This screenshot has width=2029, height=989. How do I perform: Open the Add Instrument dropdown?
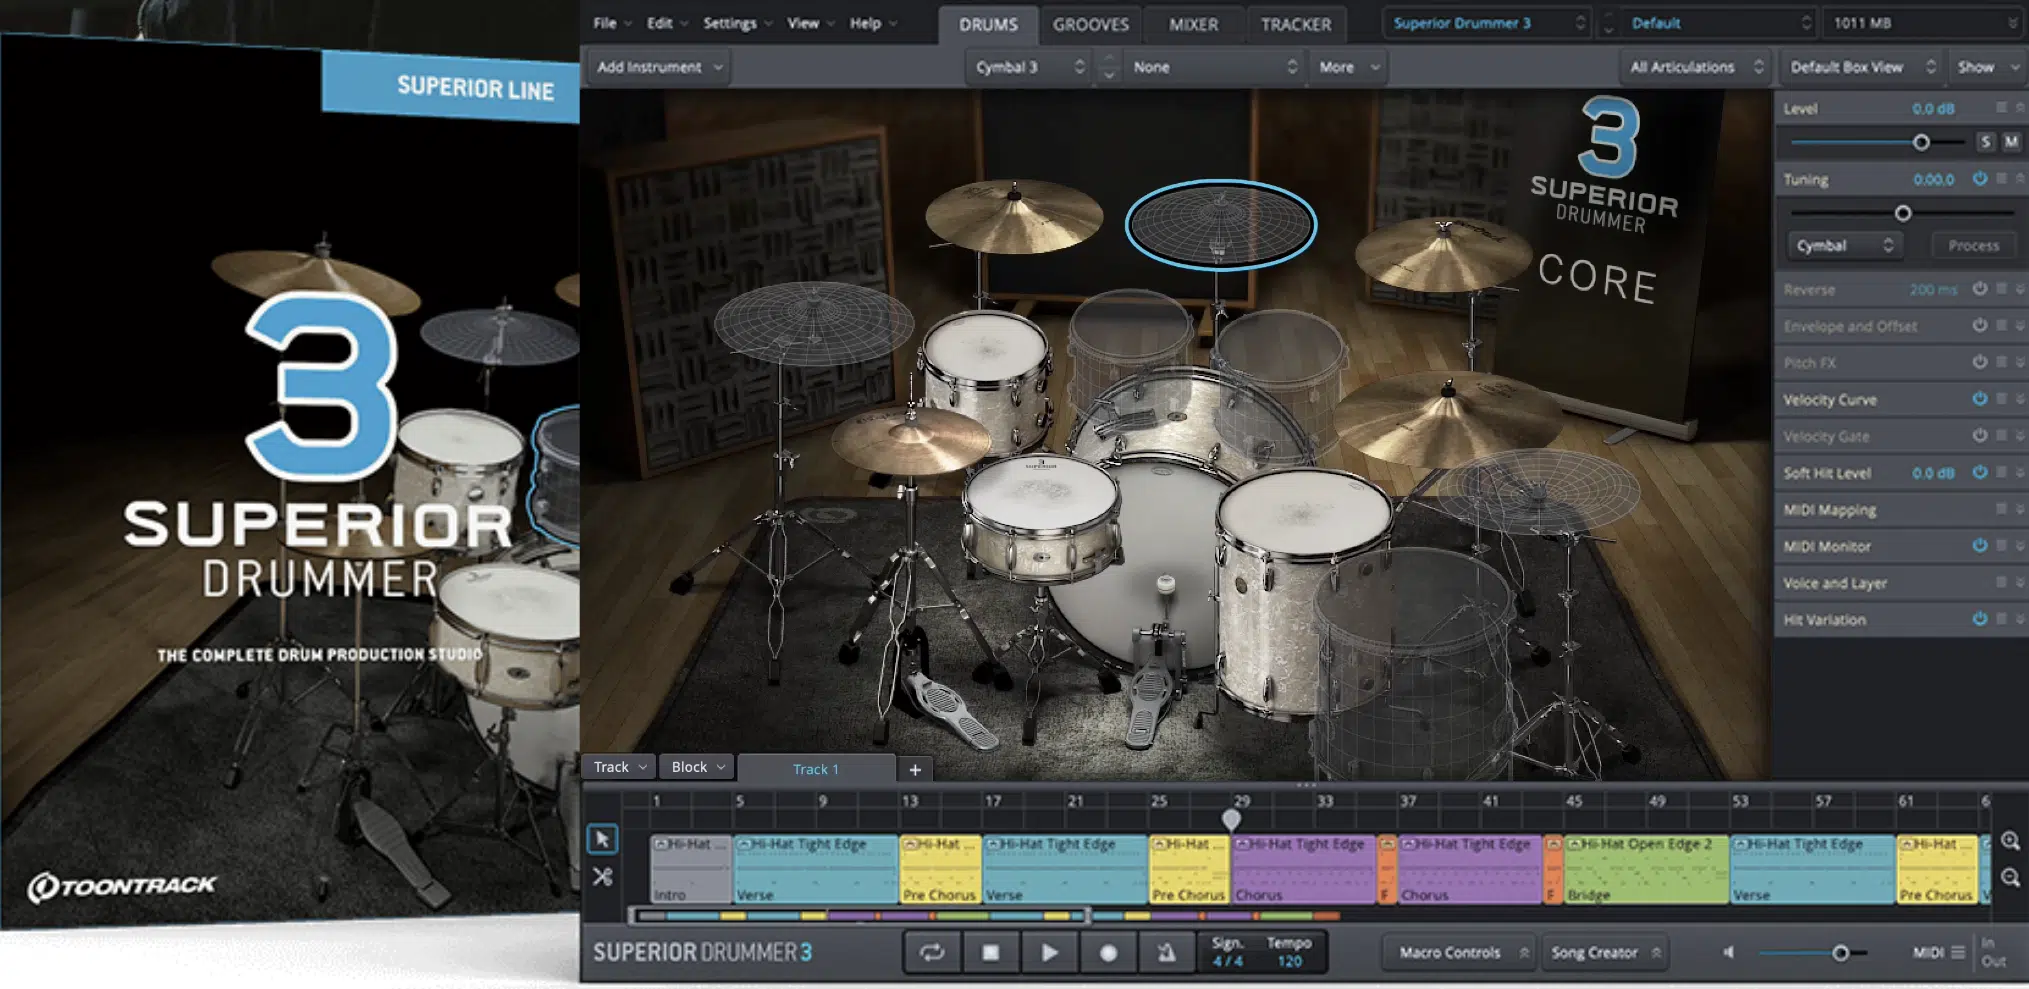pyautogui.click(x=658, y=67)
